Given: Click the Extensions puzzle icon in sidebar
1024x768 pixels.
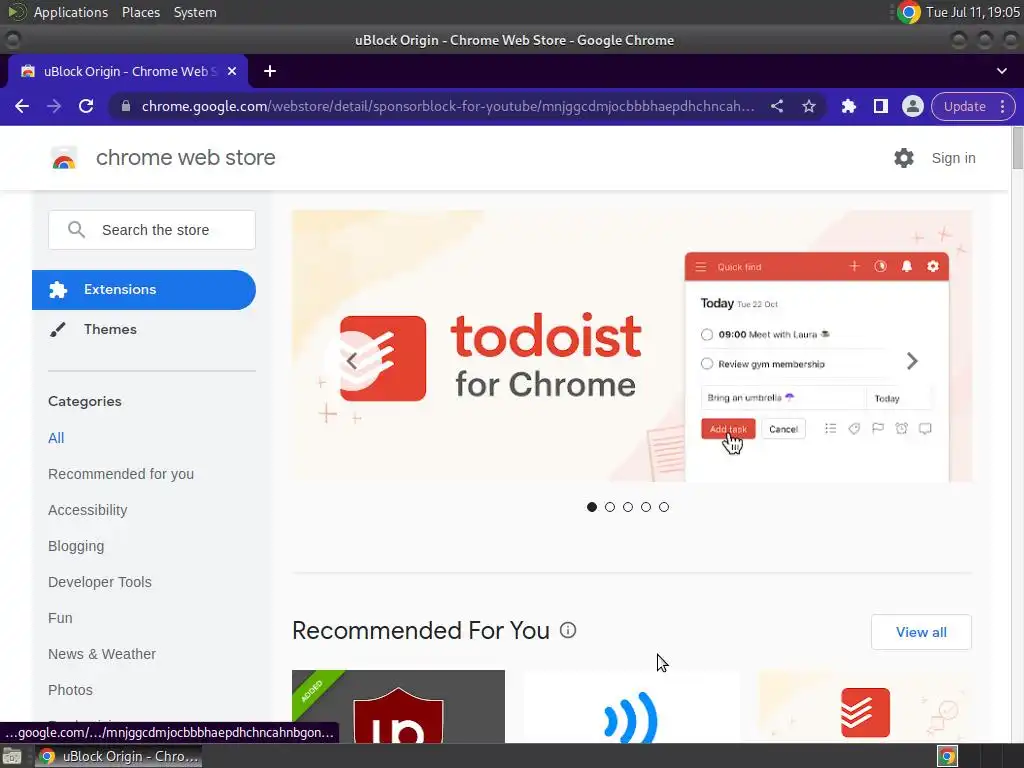Looking at the screenshot, I should pos(58,289).
